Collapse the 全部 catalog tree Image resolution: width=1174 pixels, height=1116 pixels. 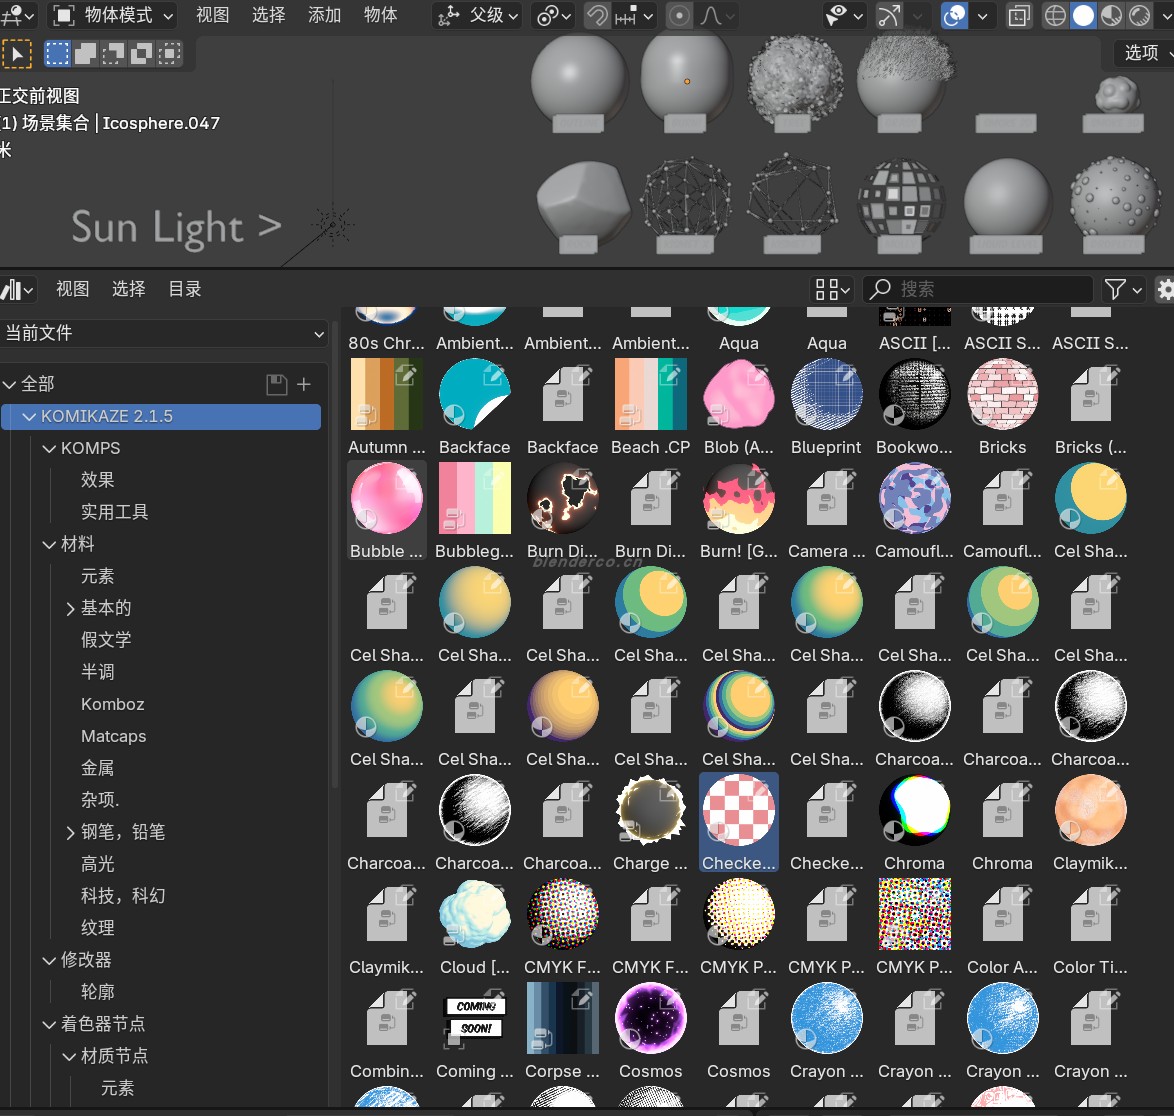click(x=10, y=385)
